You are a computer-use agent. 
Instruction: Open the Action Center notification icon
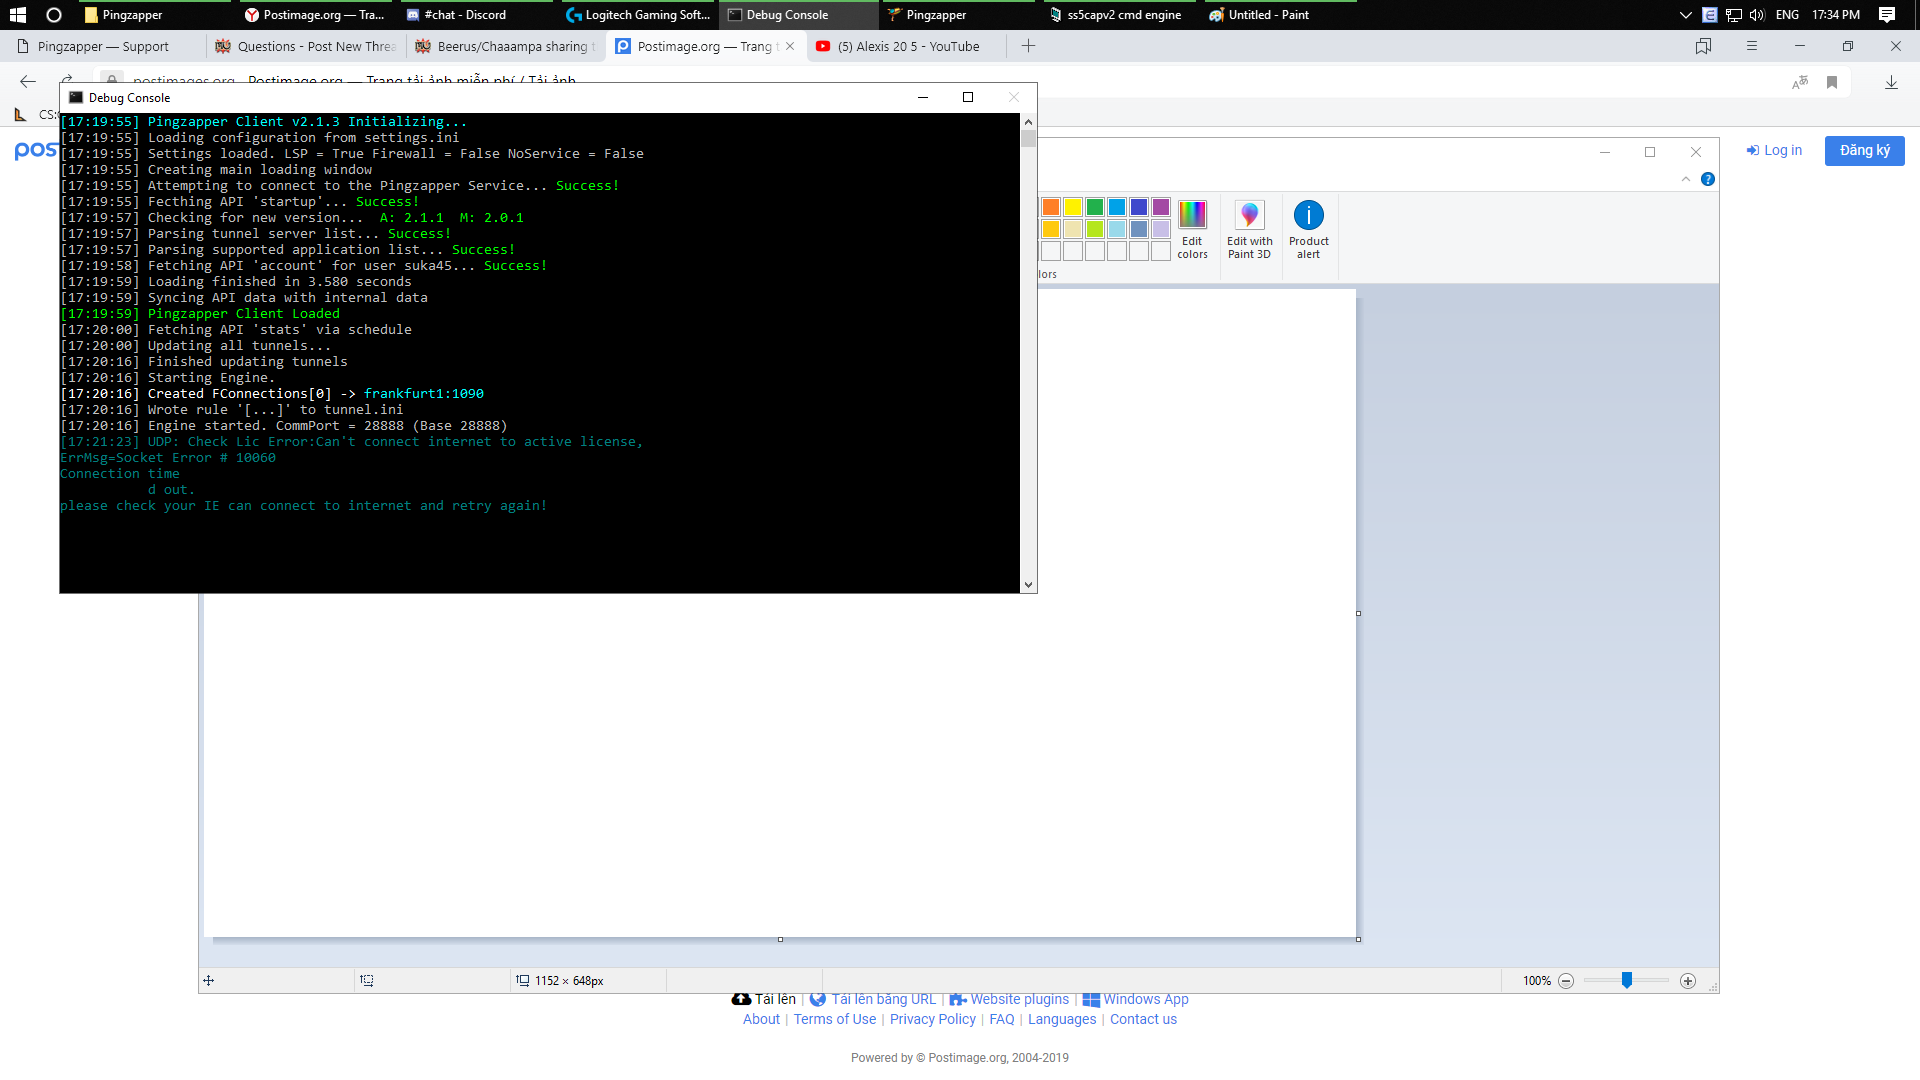click(1887, 15)
